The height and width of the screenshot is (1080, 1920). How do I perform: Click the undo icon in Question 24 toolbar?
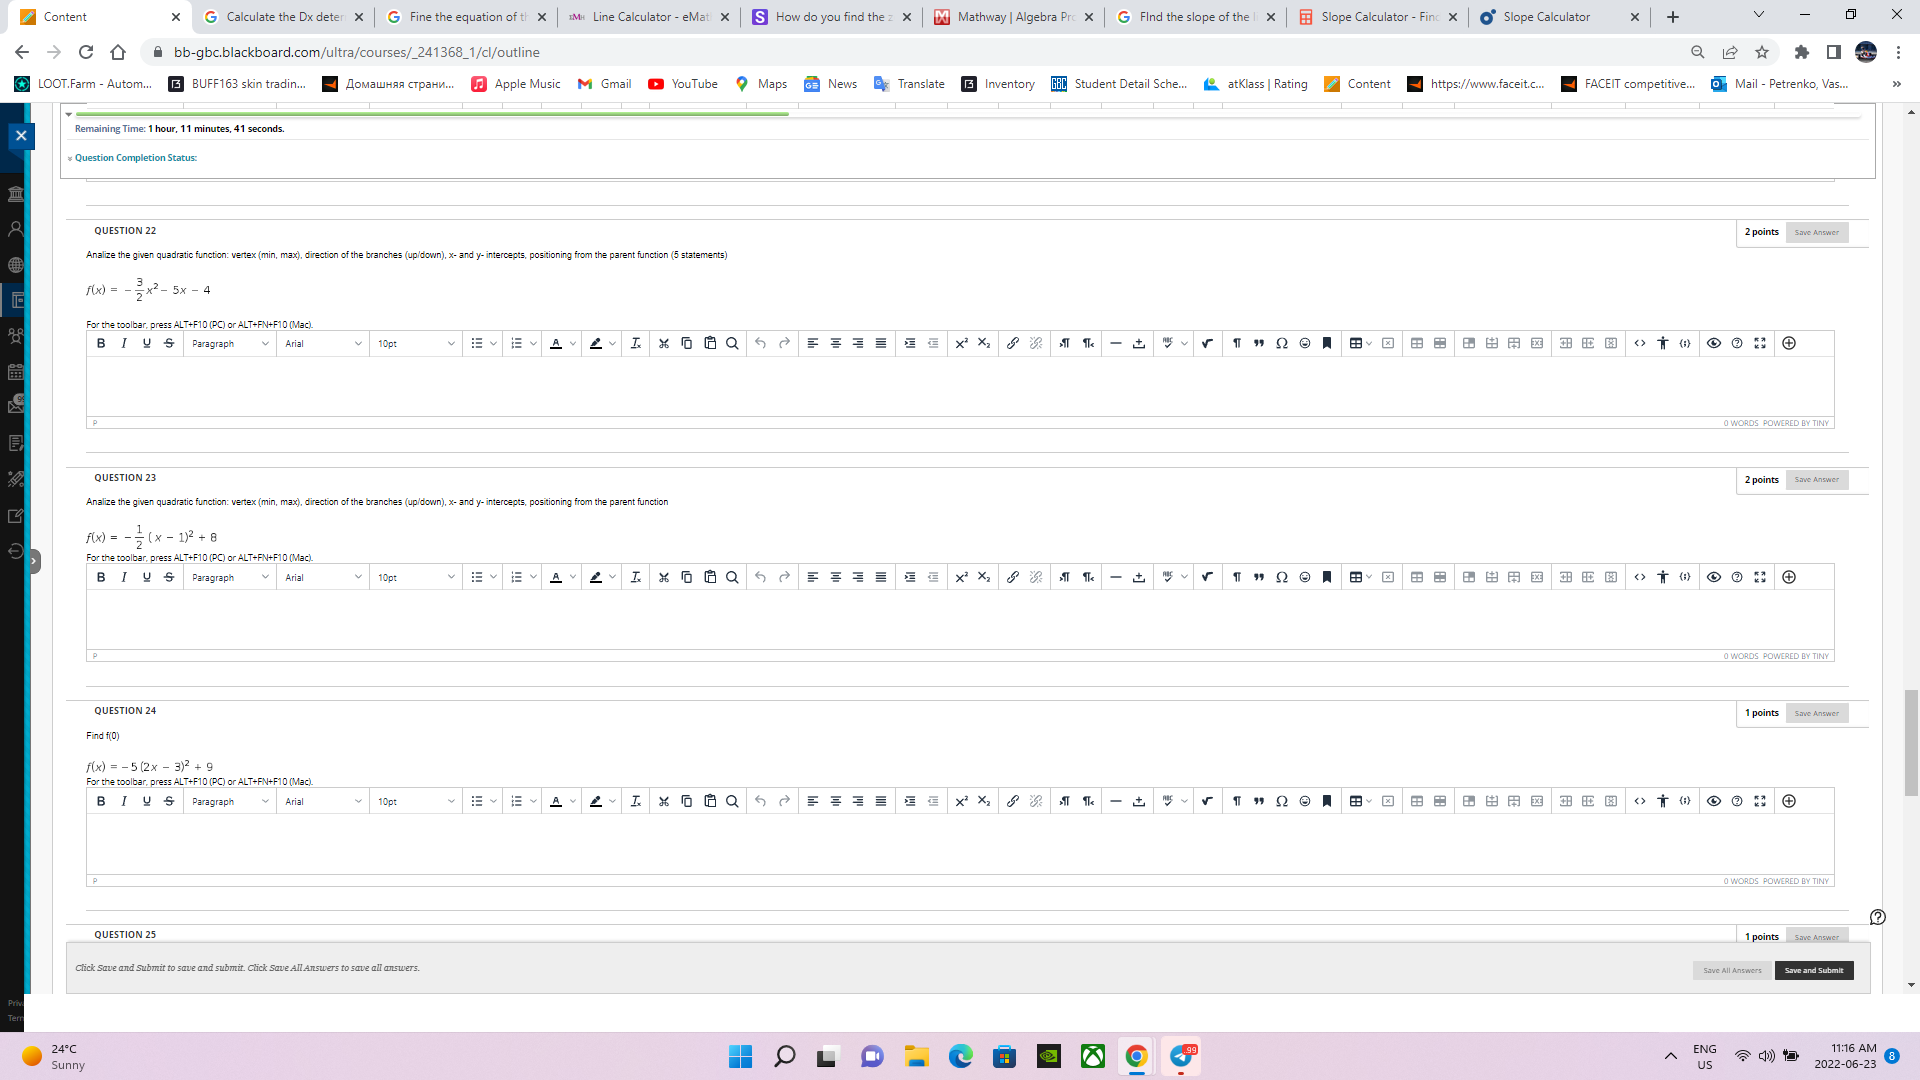[760, 801]
